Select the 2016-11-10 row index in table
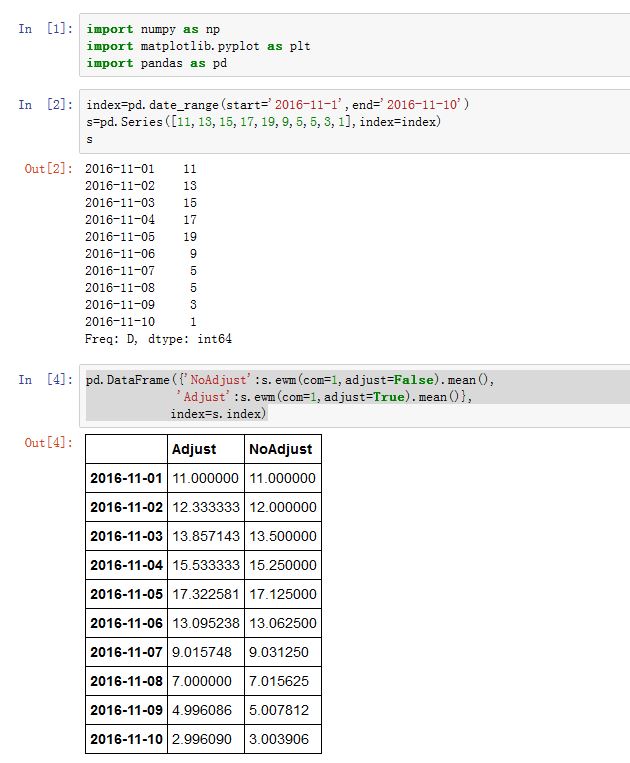630x763 pixels. point(126,739)
